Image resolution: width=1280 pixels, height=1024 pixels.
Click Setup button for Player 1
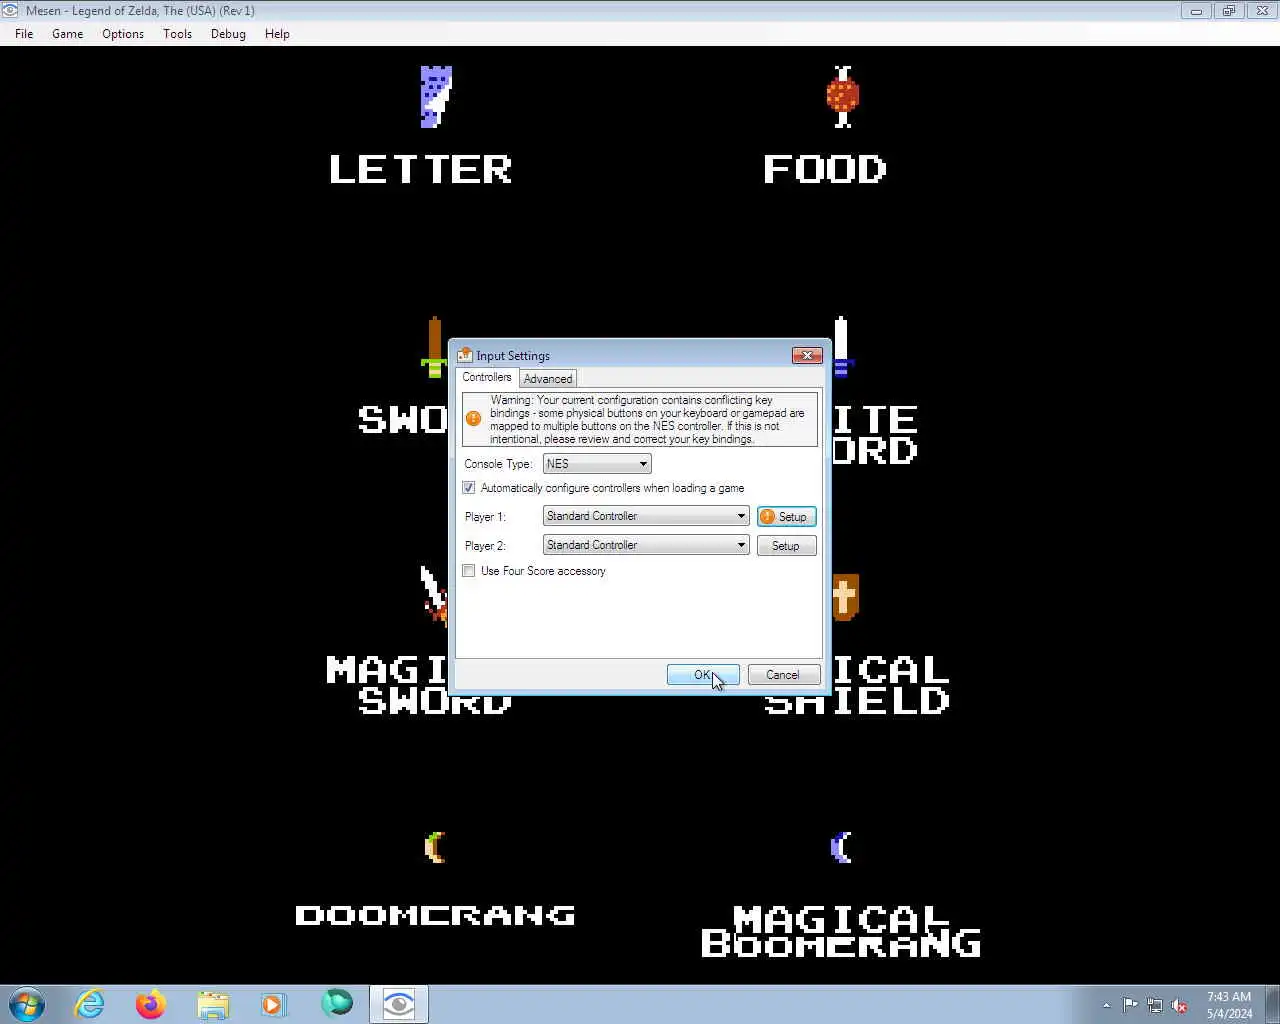tap(786, 517)
